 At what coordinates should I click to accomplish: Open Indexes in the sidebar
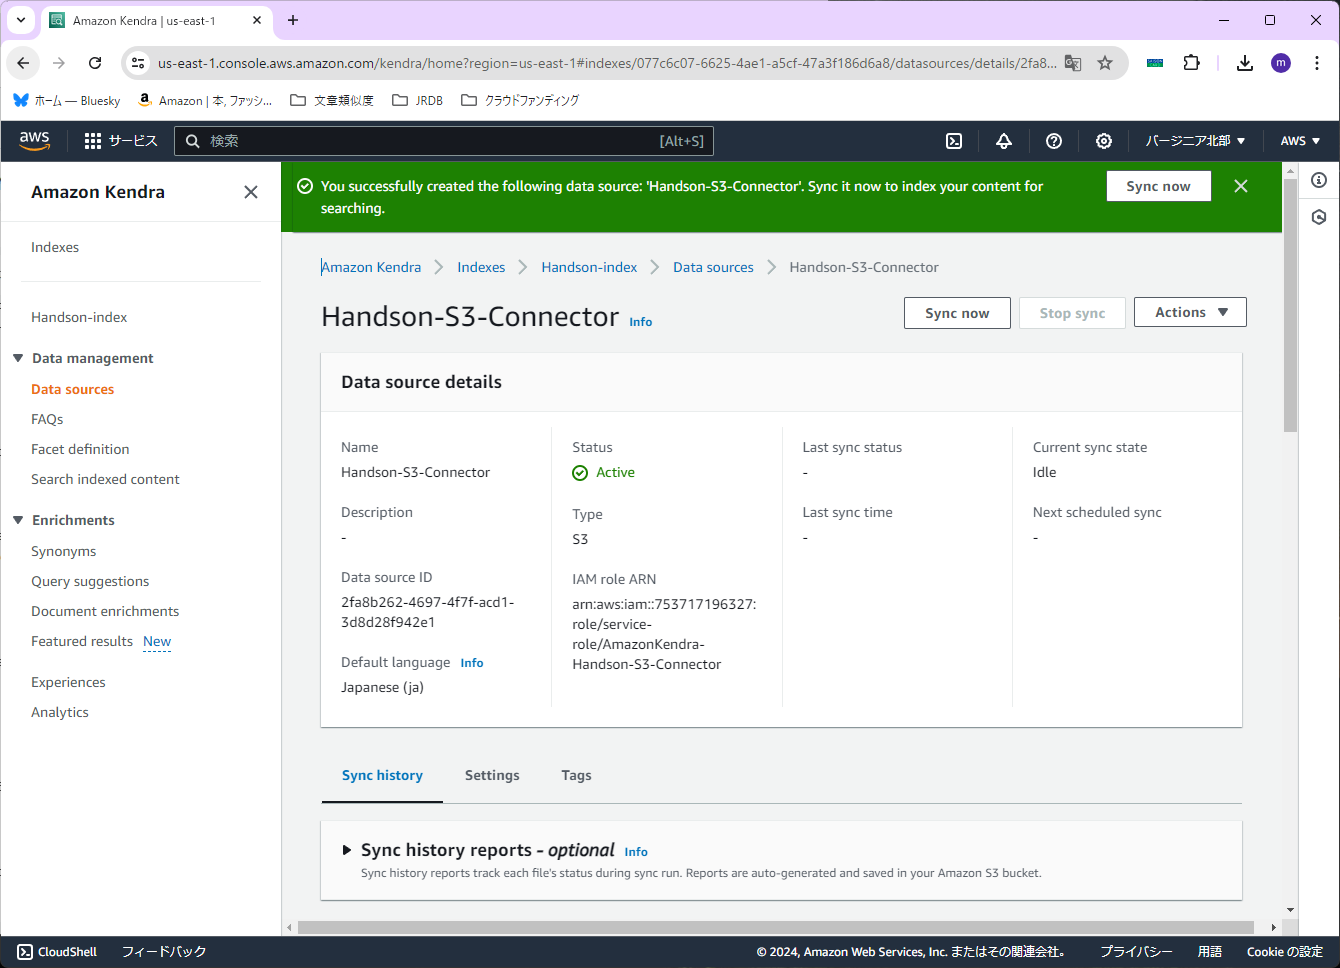coord(55,247)
